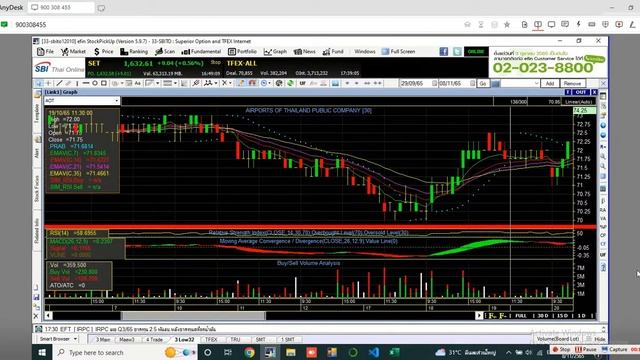
Task: Open the Fundamental menu
Action: click(201, 51)
